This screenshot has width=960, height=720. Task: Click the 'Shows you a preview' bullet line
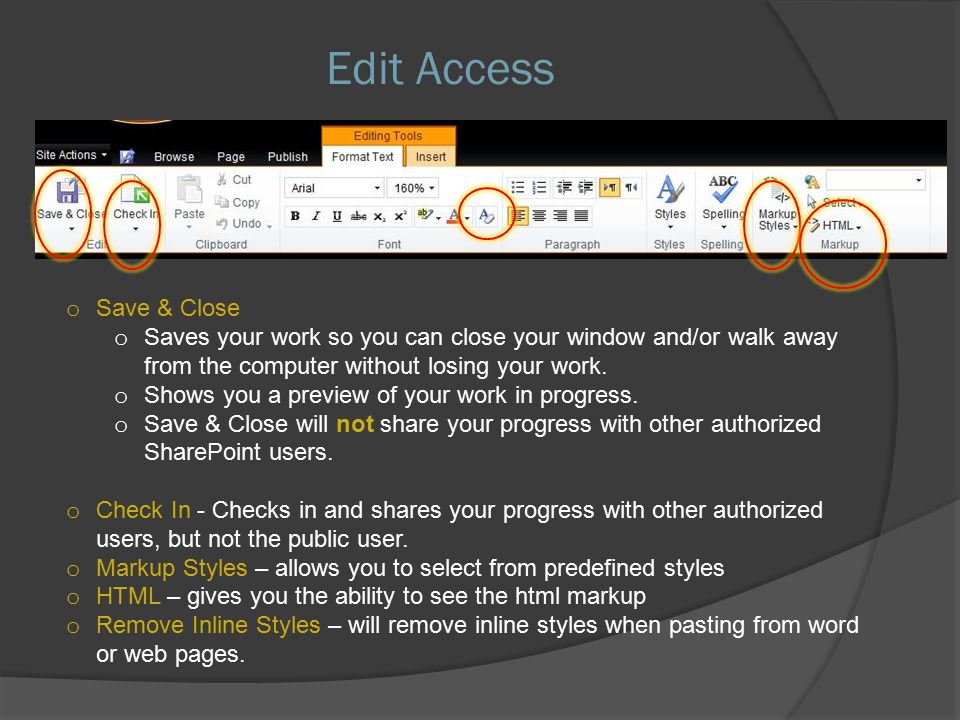pyautogui.click(x=391, y=396)
